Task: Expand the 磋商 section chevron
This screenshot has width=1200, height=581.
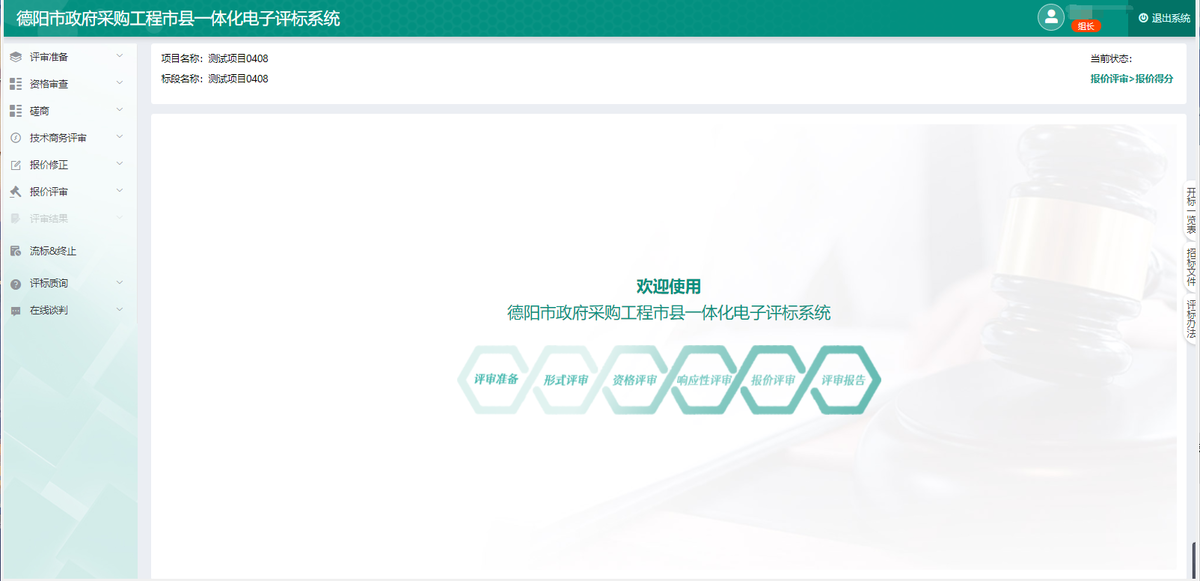Action: click(x=120, y=110)
